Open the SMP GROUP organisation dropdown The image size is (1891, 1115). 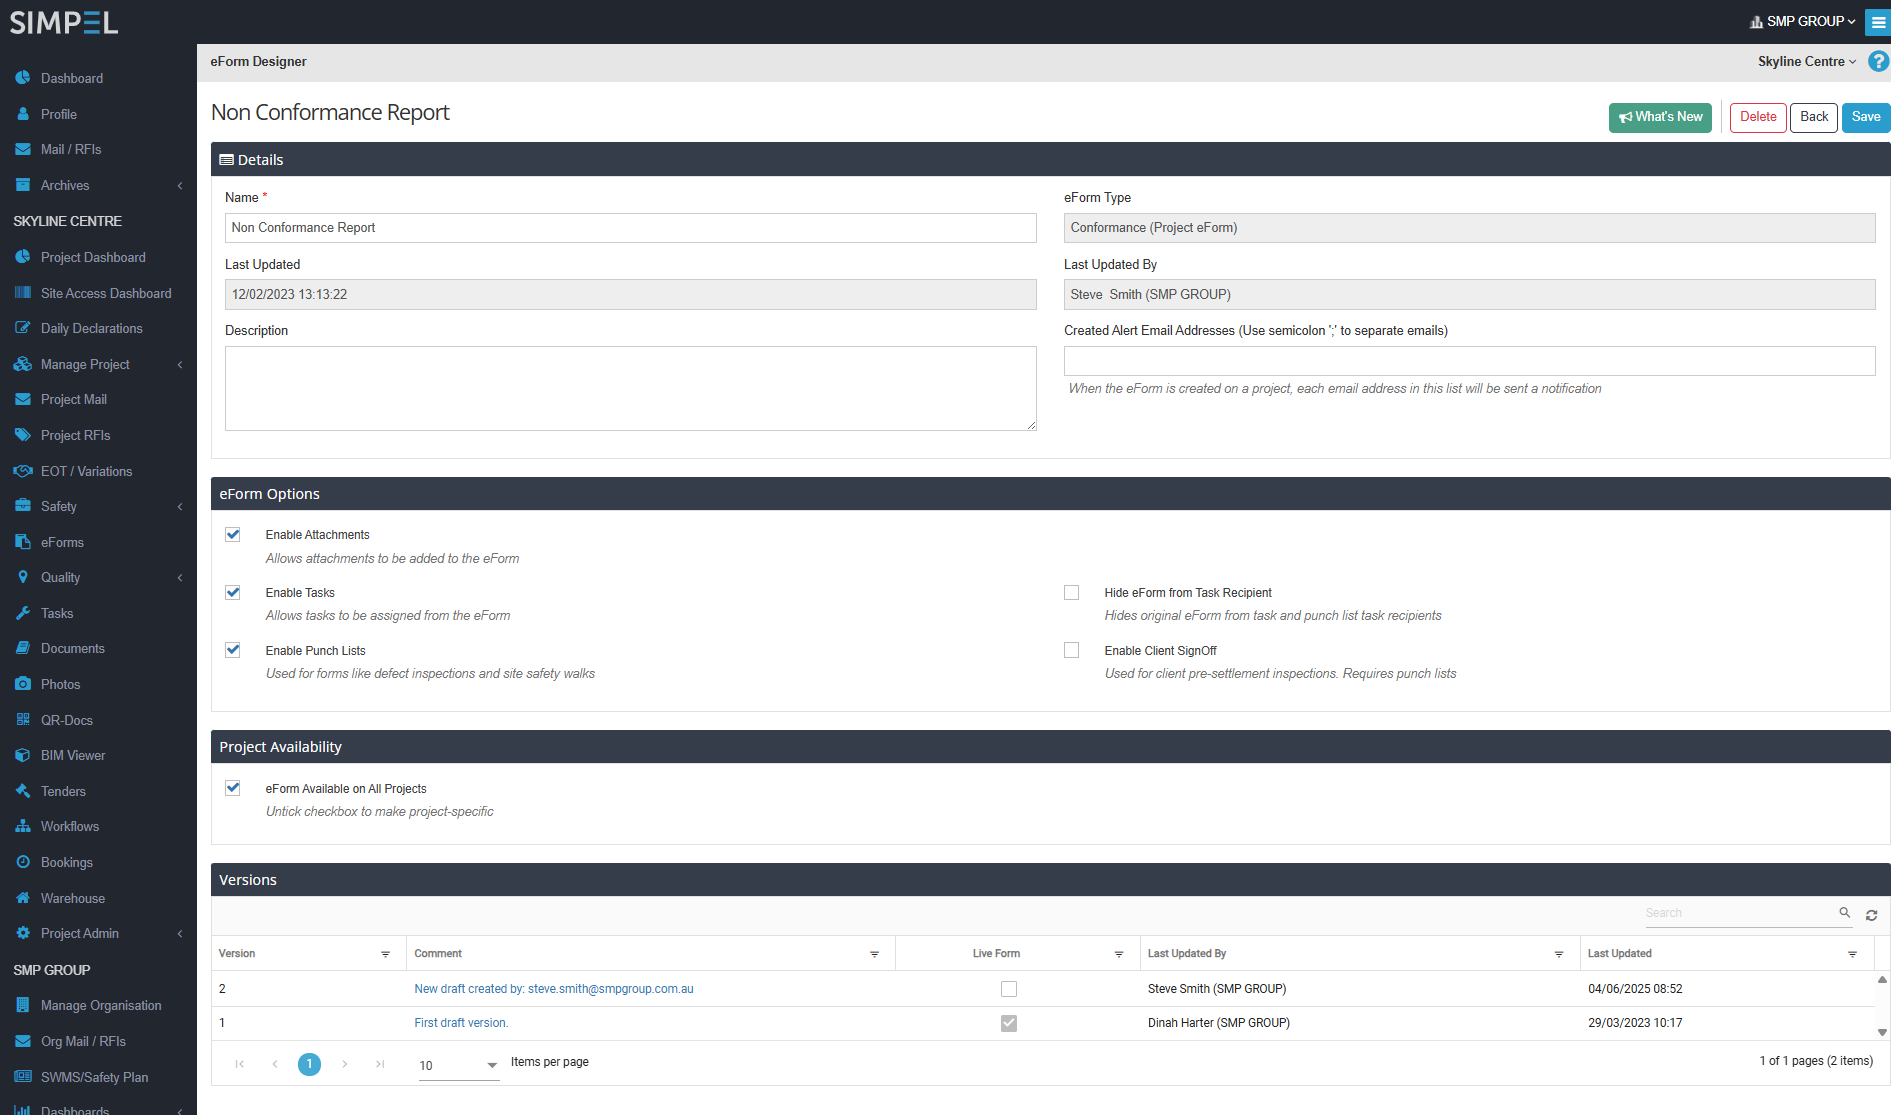pos(1803,21)
